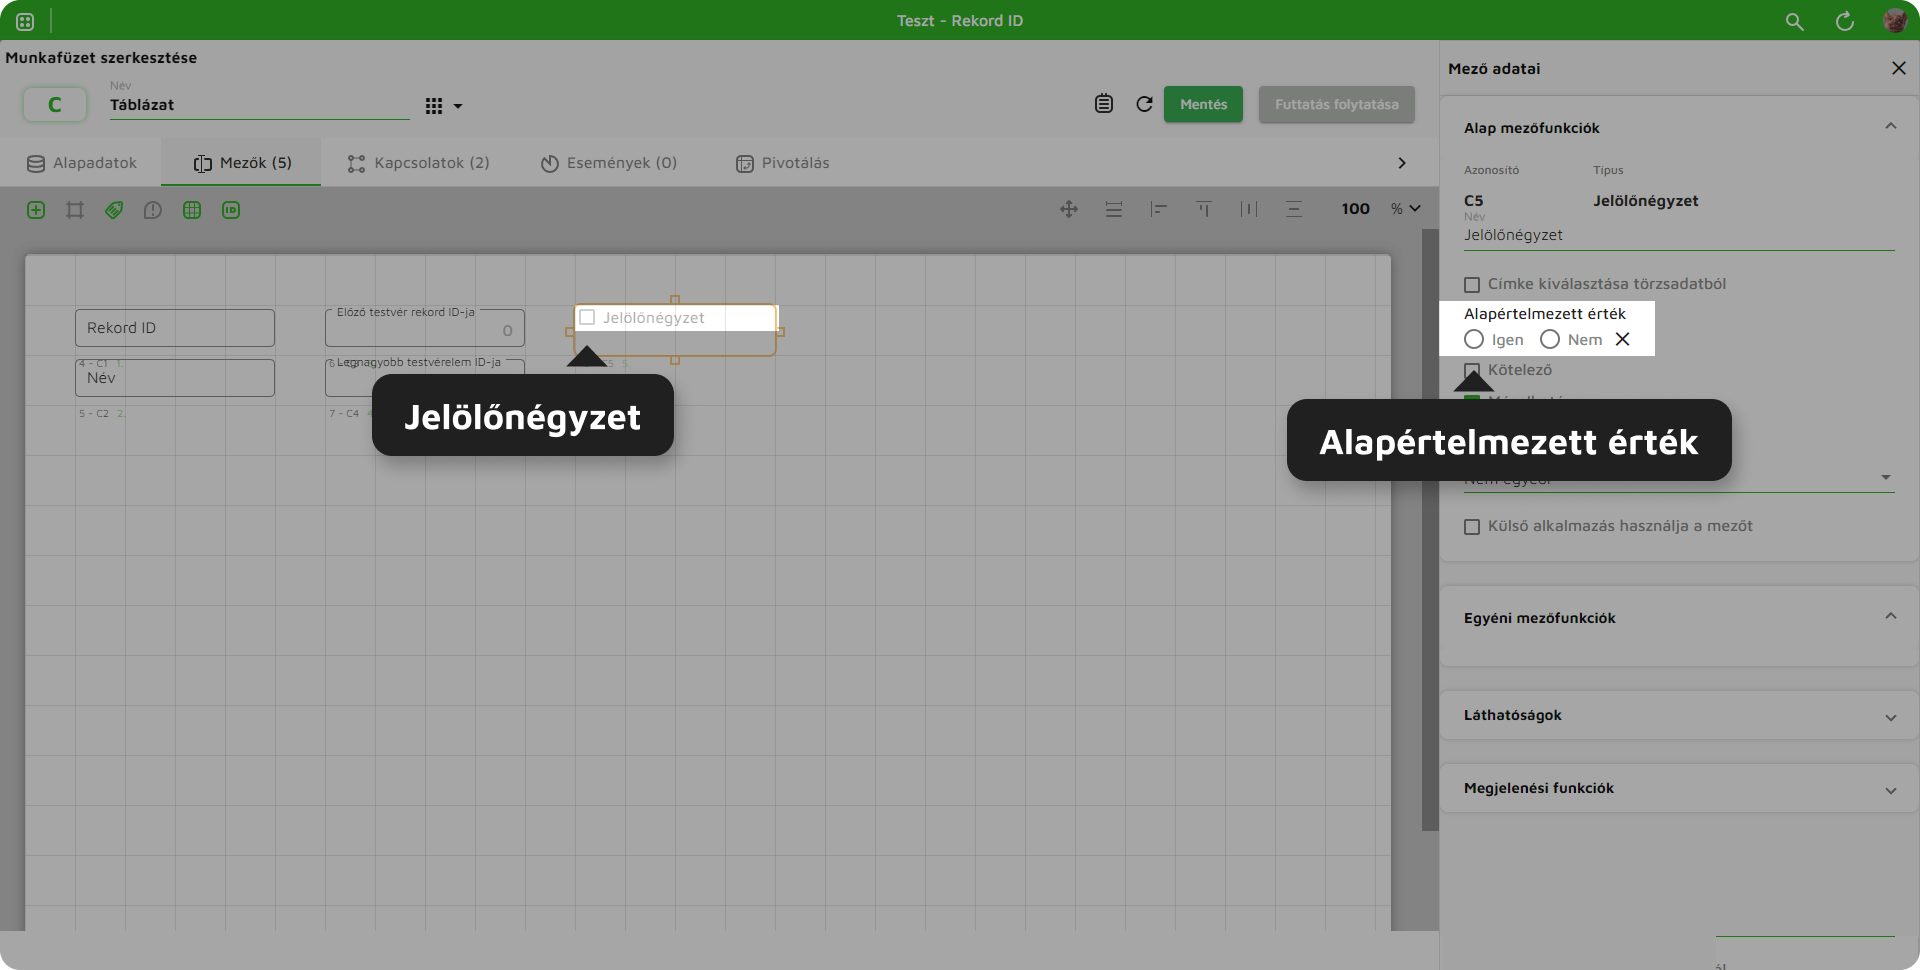Click the green label tag icon
1920x970 pixels.
coord(114,210)
